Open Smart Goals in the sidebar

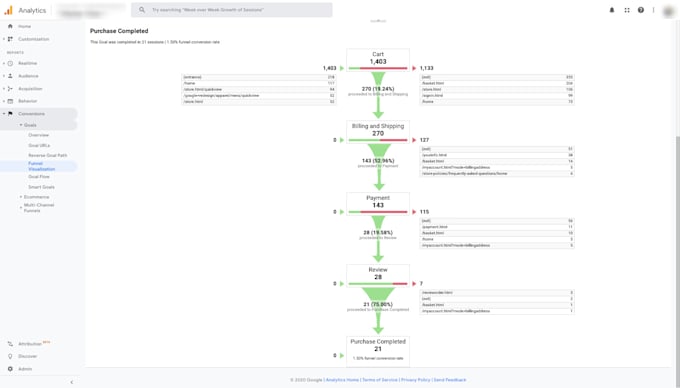[42, 187]
